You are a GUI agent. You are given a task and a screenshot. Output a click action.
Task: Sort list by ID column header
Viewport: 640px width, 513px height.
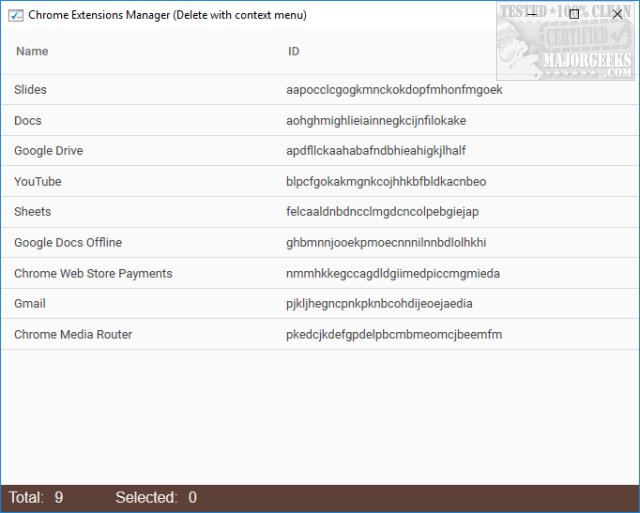point(294,51)
